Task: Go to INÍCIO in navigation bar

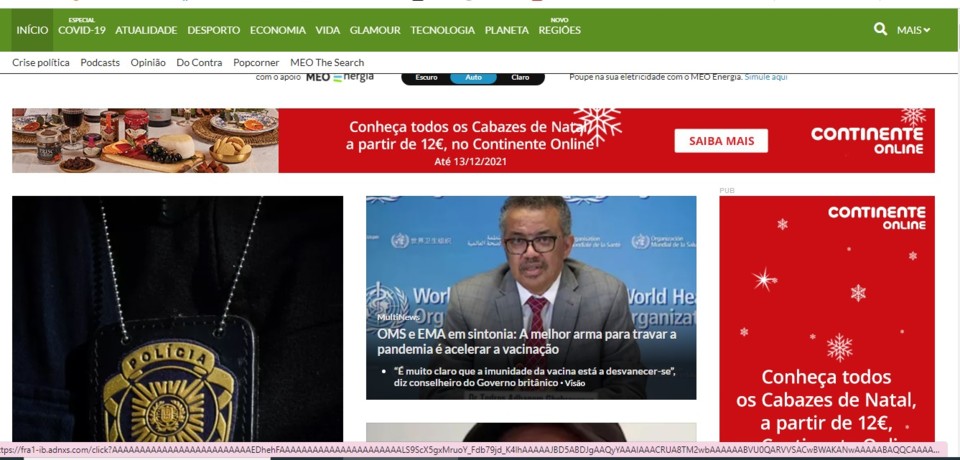Action: point(32,30)
